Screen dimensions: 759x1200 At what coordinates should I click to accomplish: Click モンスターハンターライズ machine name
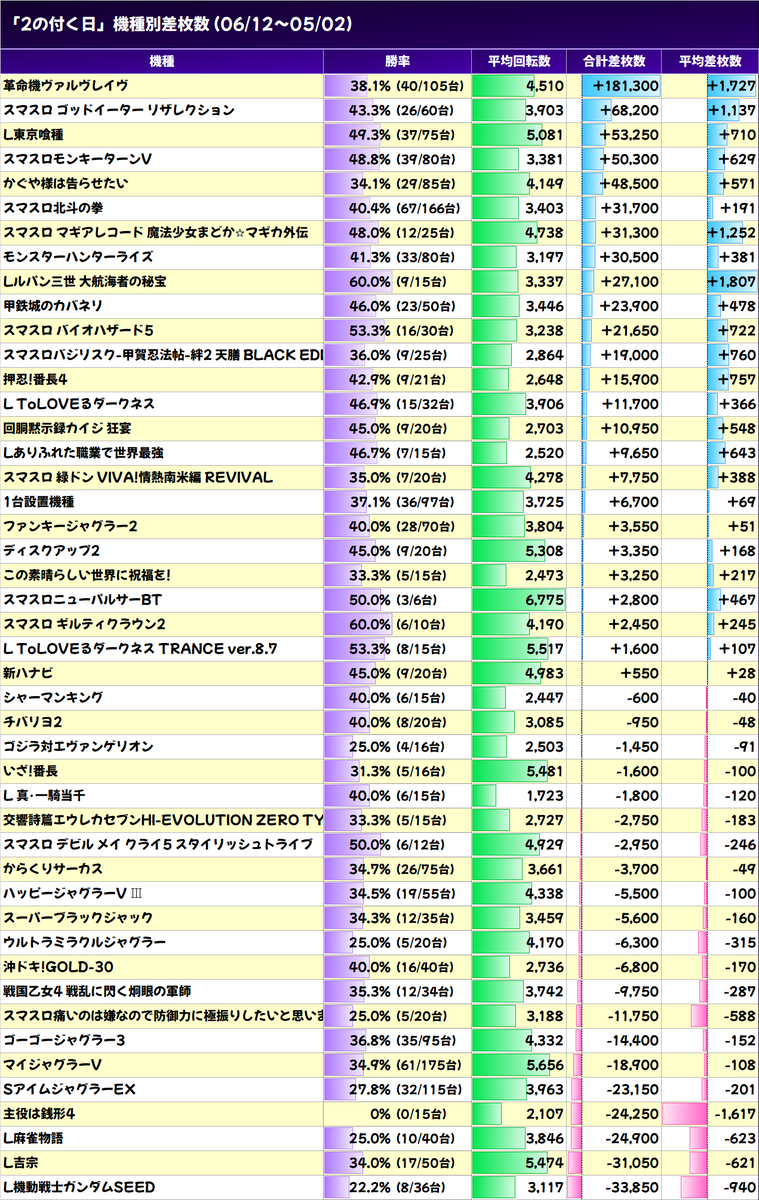78,257
